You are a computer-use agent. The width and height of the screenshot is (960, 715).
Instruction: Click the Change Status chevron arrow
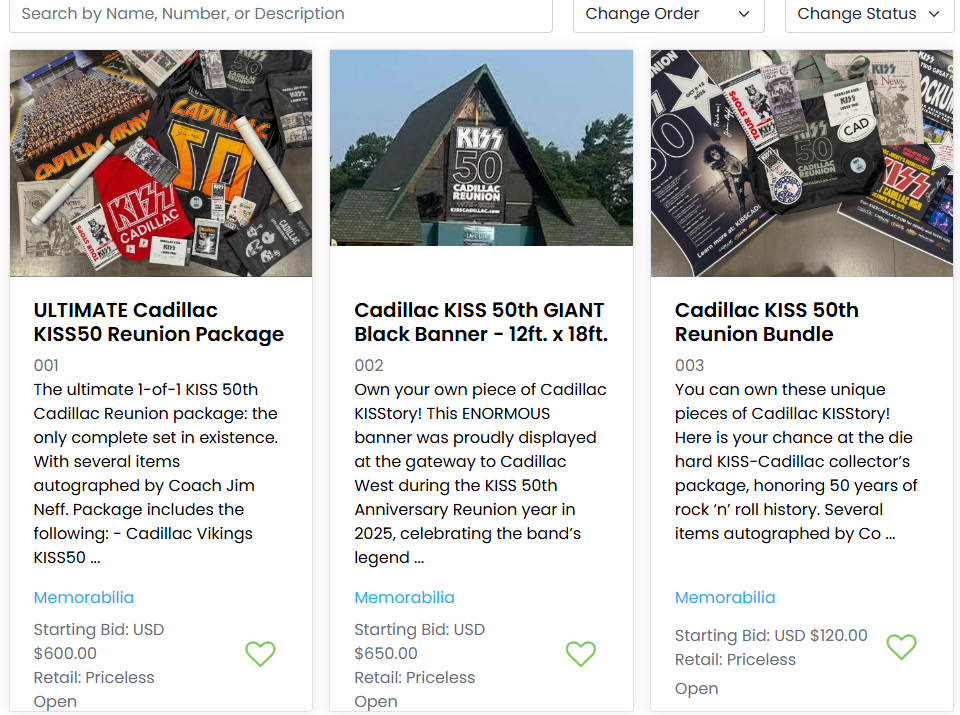click(x=934, y=14)
